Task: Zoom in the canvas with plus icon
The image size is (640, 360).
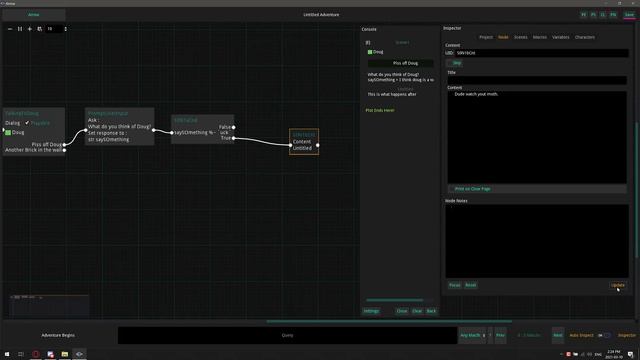Action: tap(29, 29)
